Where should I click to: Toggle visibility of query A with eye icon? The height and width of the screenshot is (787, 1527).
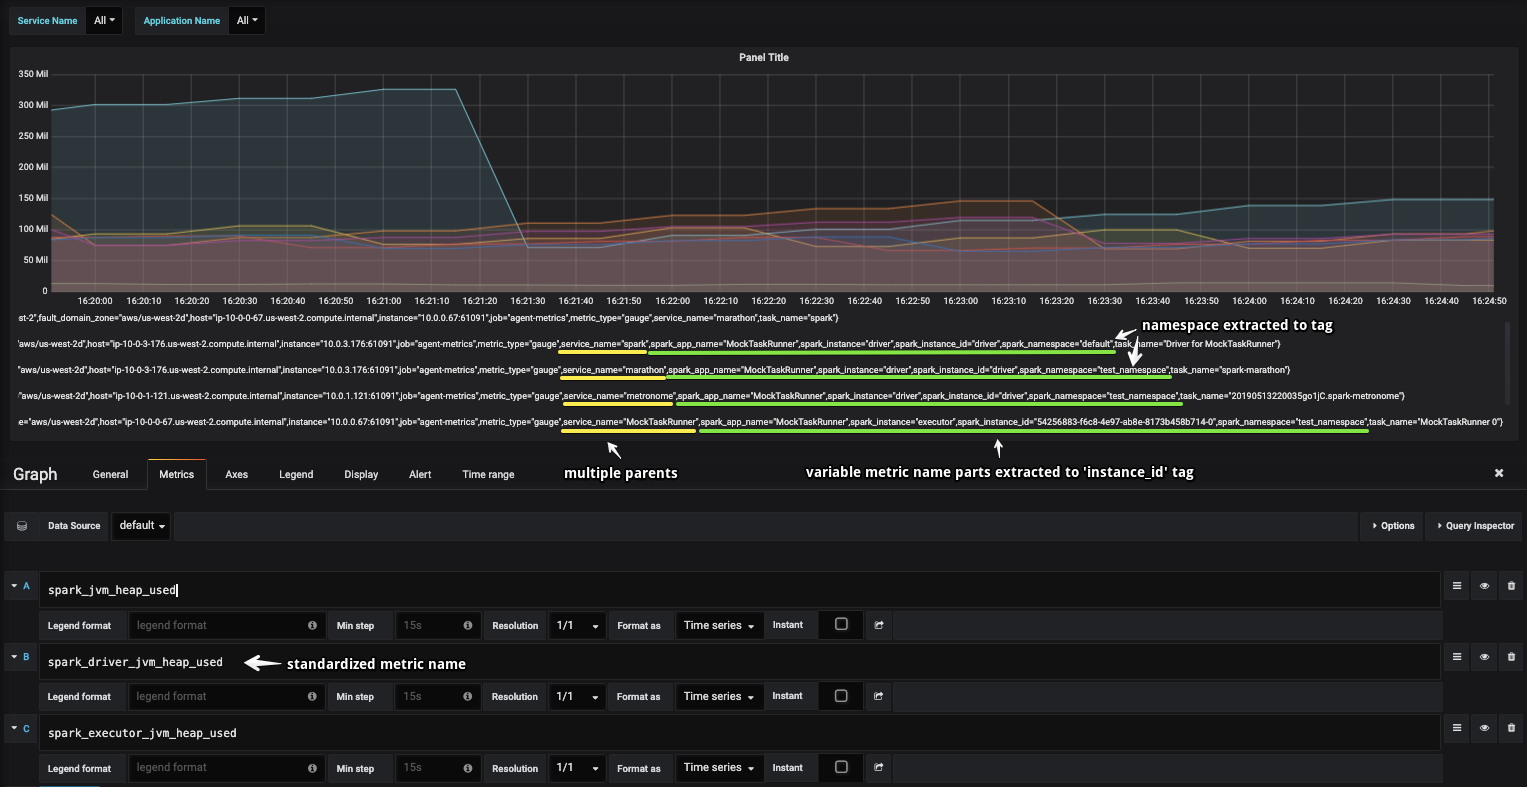coord(1484,586)
